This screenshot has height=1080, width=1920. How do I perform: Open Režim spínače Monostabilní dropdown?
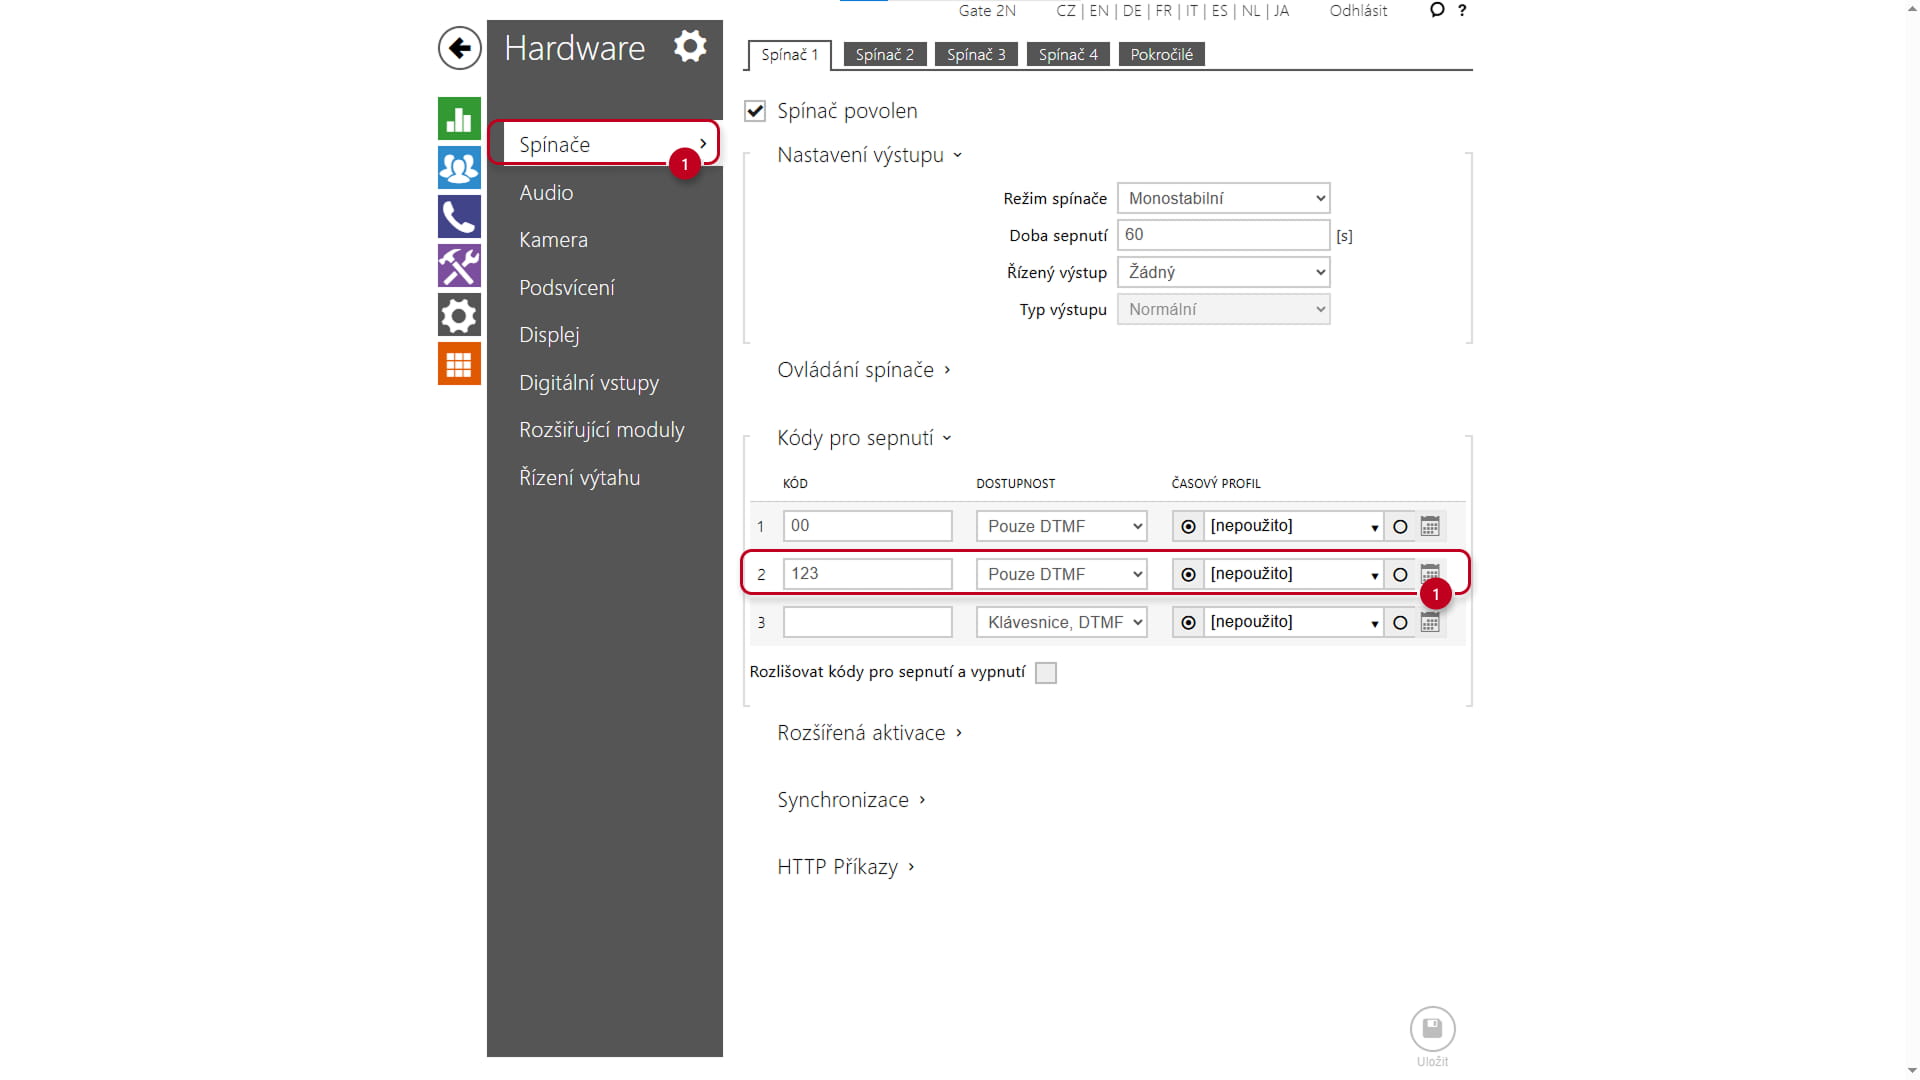tap(1223, 198)
